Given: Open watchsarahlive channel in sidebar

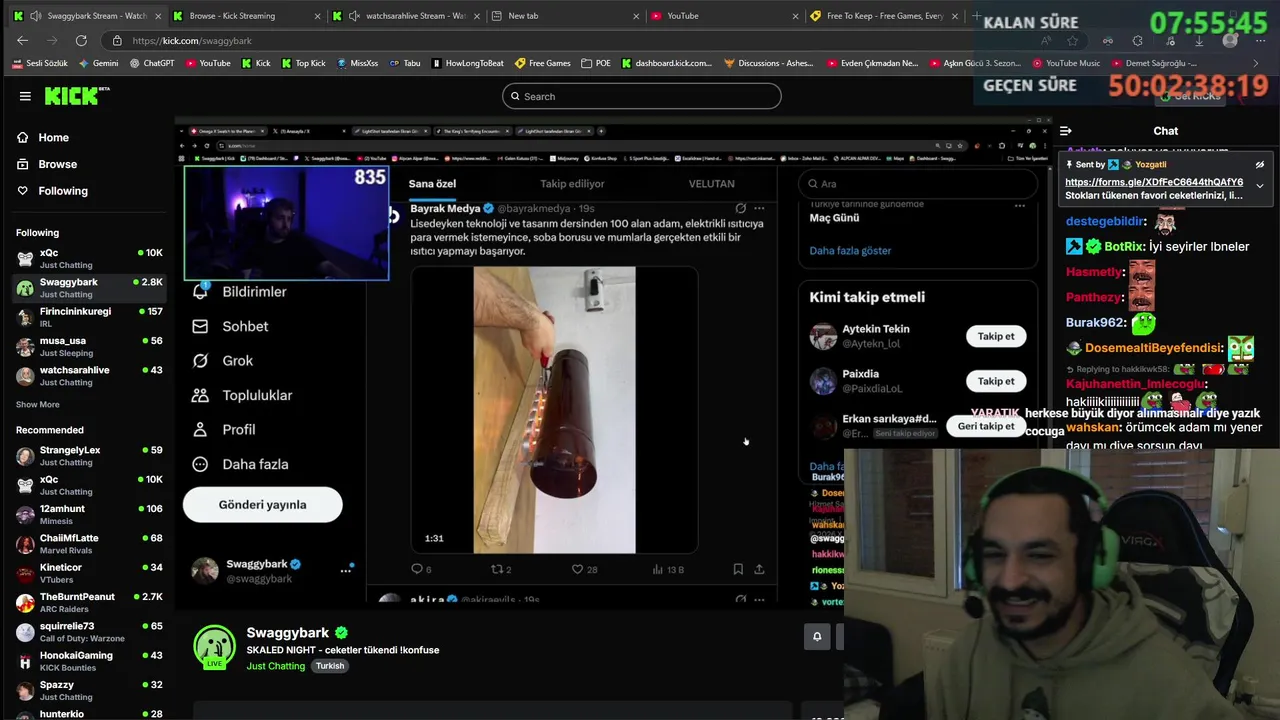Looking at the screenshot, I should pyautogui.click(x=89, y=376).
